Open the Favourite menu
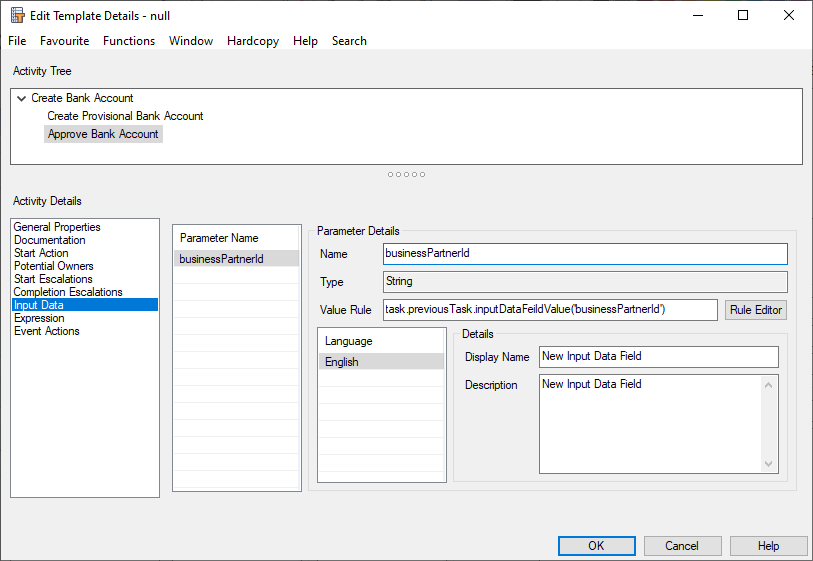This screenshot has width=813, height=561. (x=64, y=41)
